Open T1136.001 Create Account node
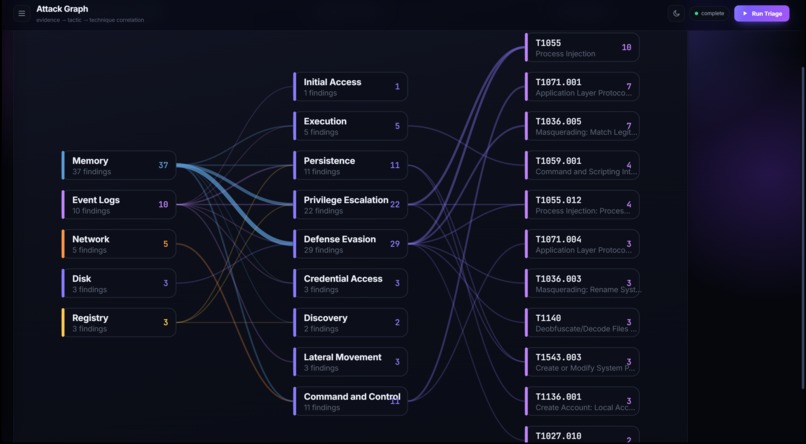The image size is (806, 444). [582, 401]
